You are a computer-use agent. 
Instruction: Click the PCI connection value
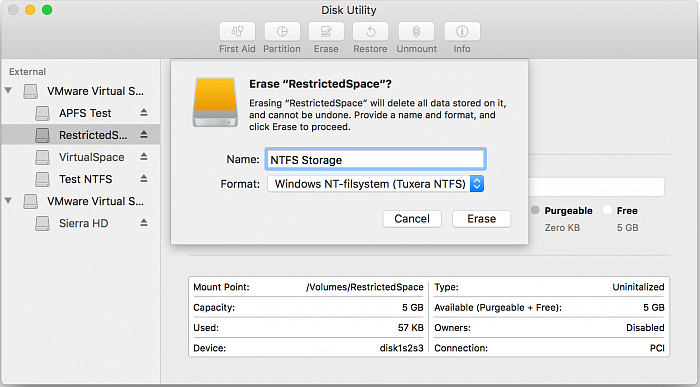tap(657, 348)
